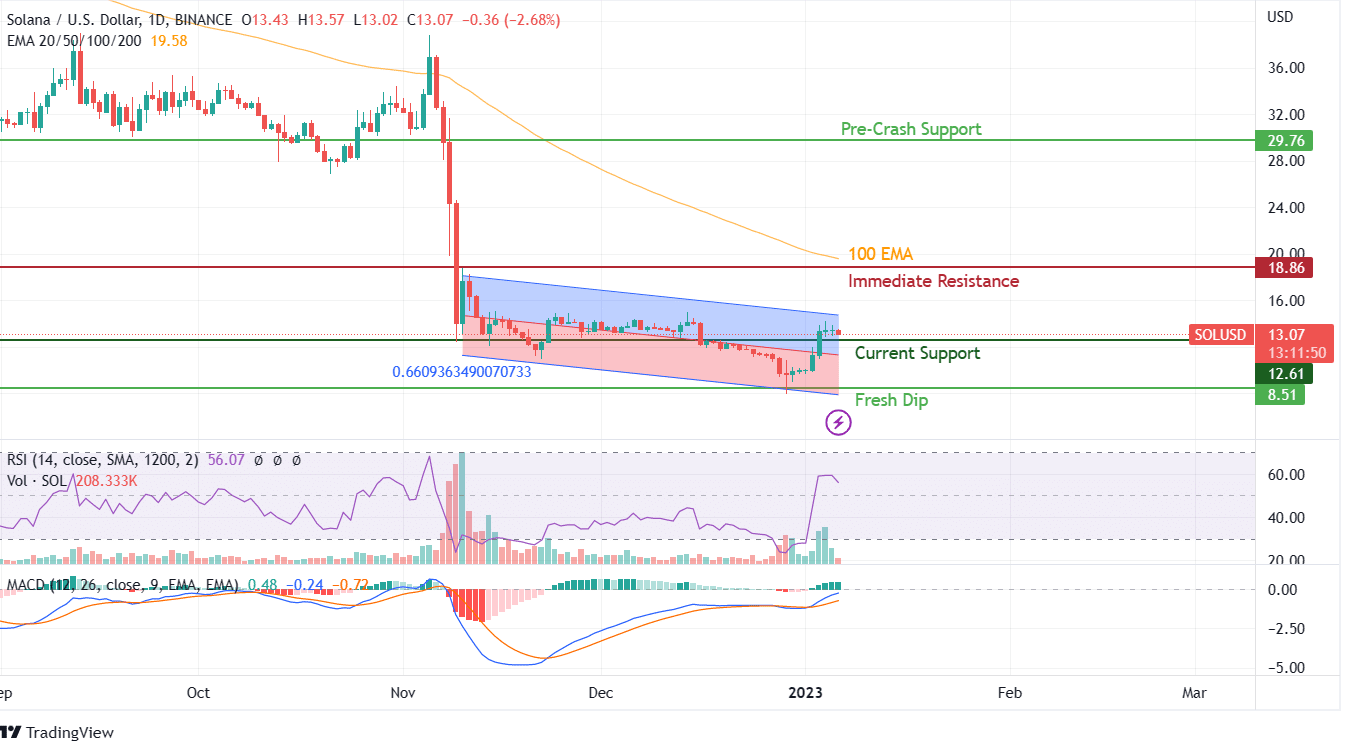
Task: Click the MACD signal value −0.72
Action: 349,585
